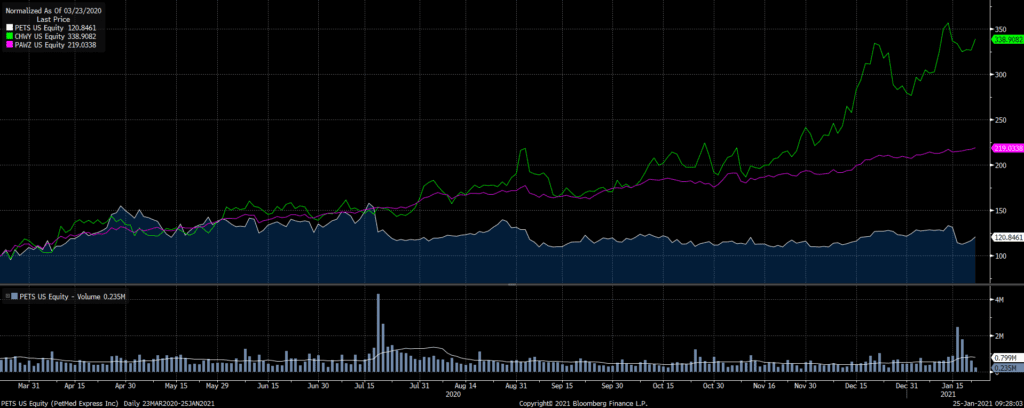Click the Aug 31 date axis label

click(516, 384)
